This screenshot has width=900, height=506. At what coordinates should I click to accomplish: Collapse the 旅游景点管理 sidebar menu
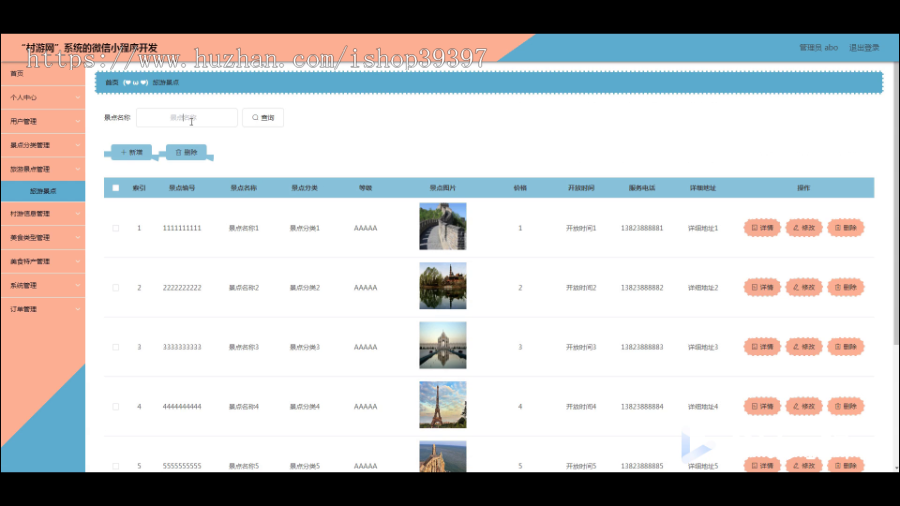coord(43,169)
